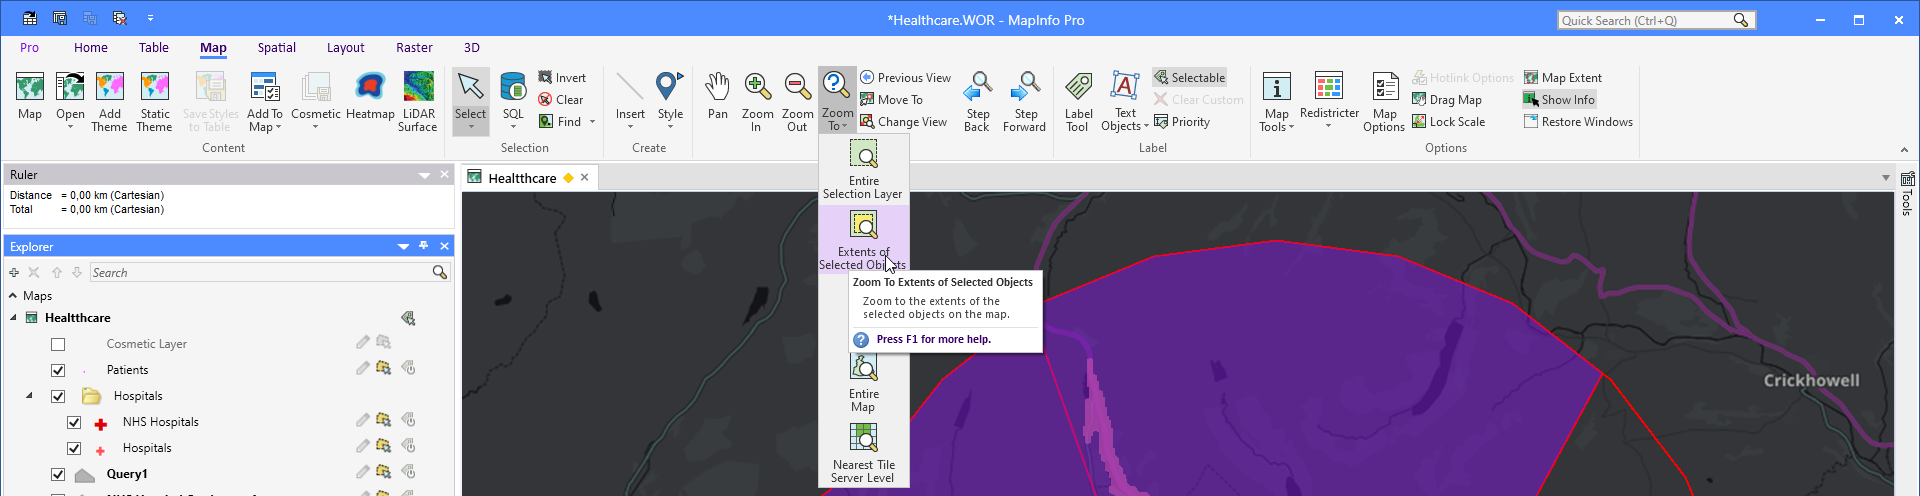Screen dimensions: 1920x496
Task: Uncheck the Query1 layer checkbox
Action: tap(58, 474)
